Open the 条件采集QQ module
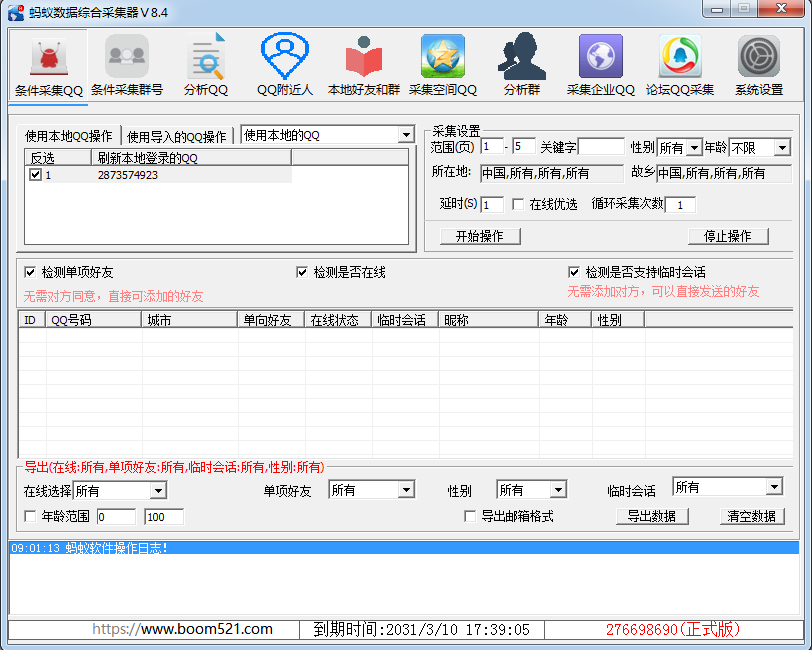This screenshot has height=650, width=812. [49, 67]
